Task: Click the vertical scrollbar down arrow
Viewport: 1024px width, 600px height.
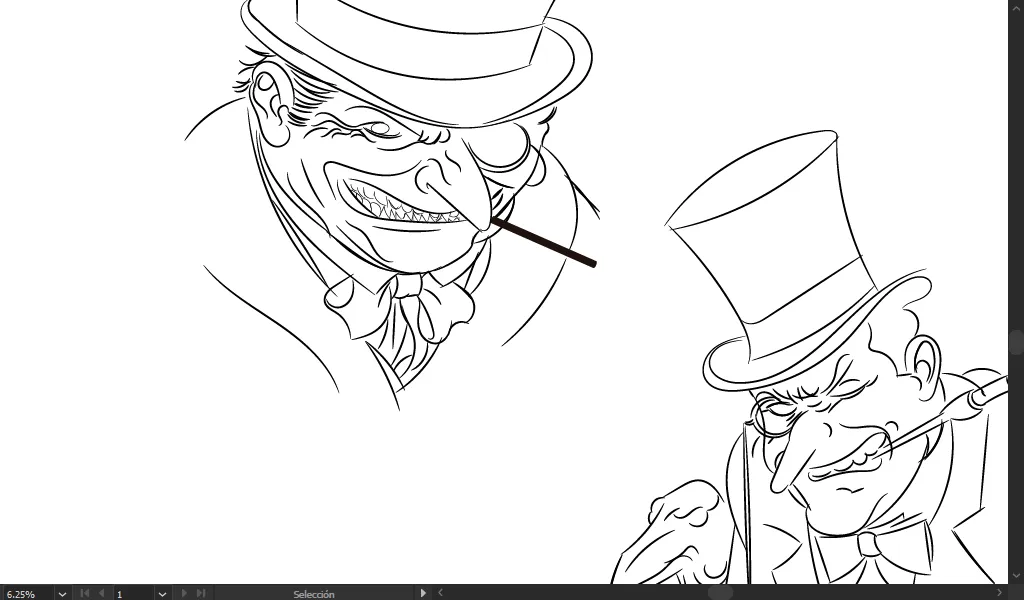Action: click(1016, 576)
